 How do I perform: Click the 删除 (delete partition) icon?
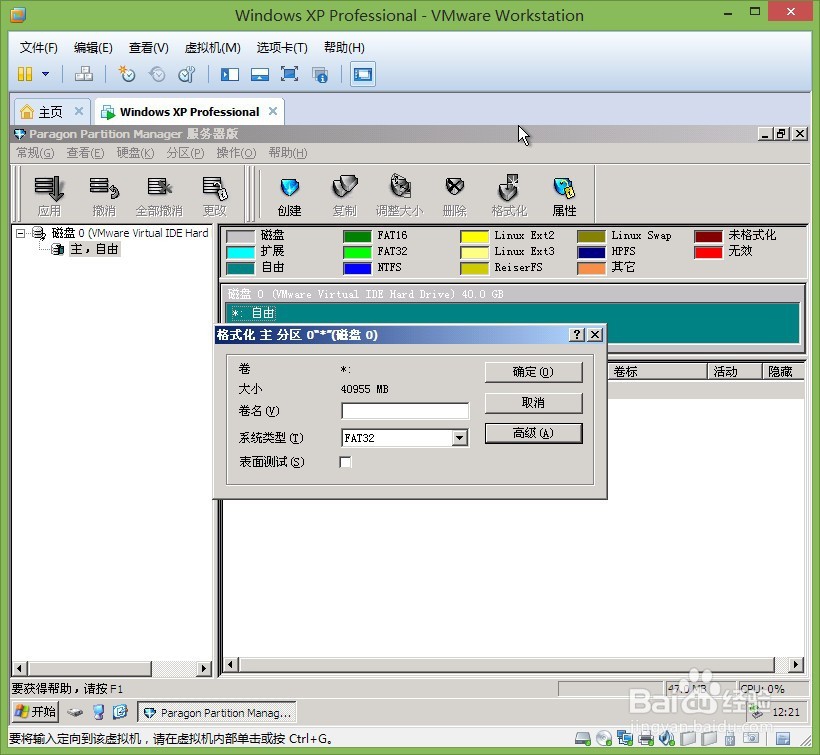coord(454,196)
